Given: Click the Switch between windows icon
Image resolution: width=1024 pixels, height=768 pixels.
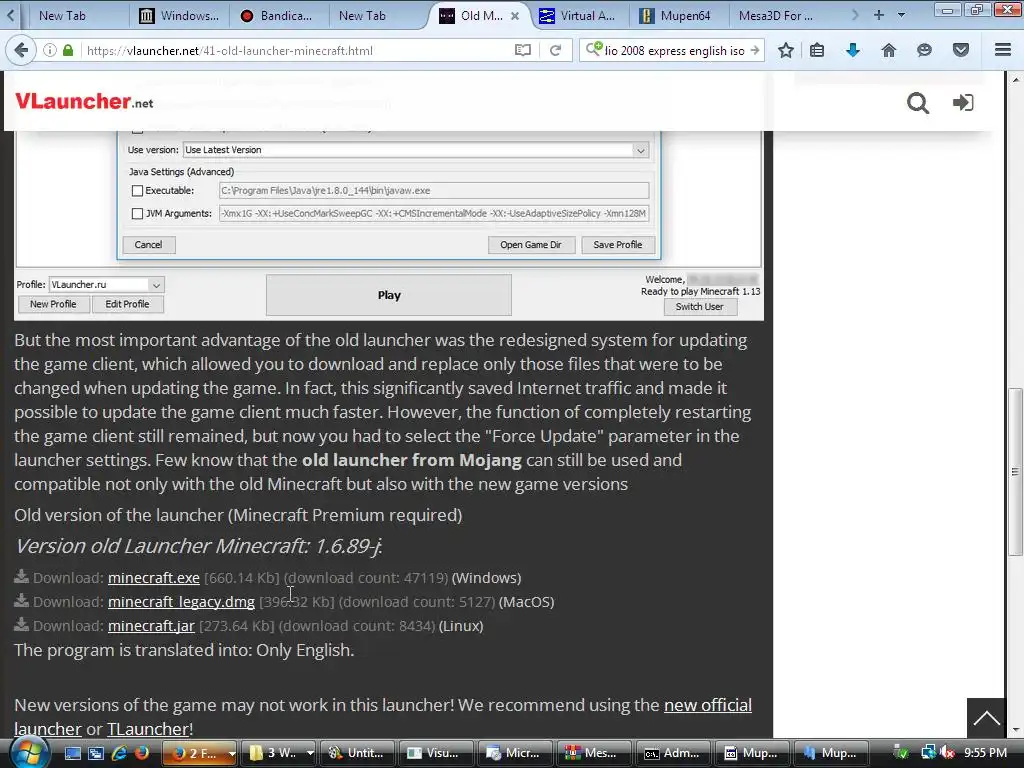Looking at the screenshot, I should click(96, 753).
